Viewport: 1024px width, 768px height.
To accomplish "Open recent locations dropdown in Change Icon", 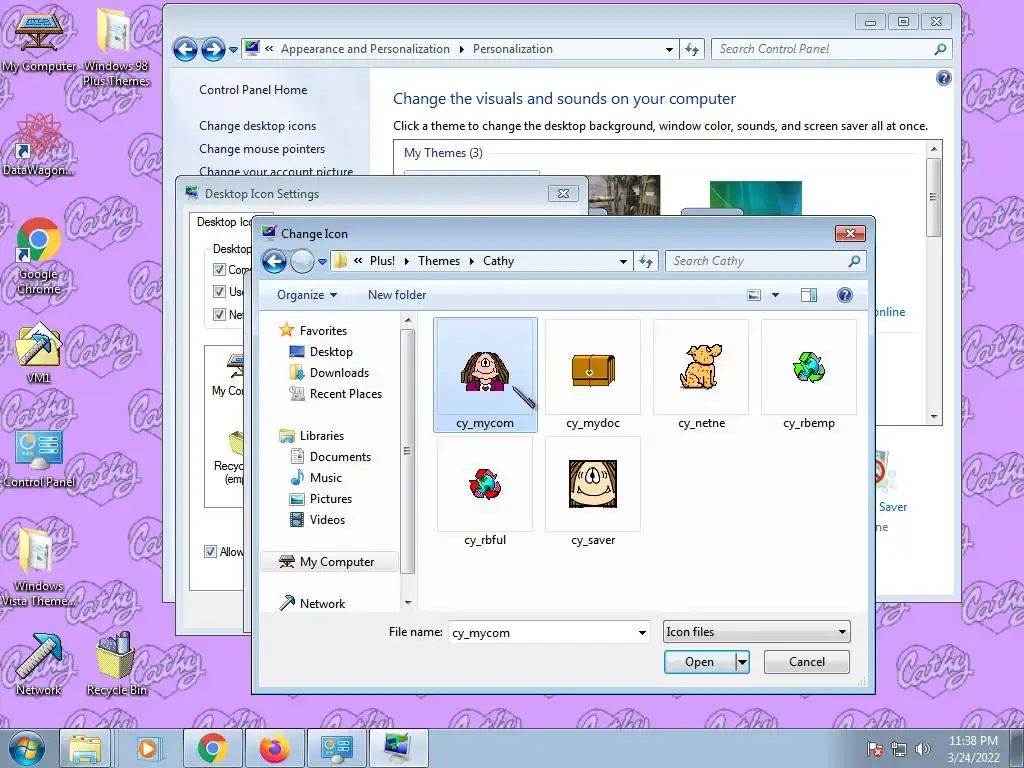I will [x=323, y=262].
